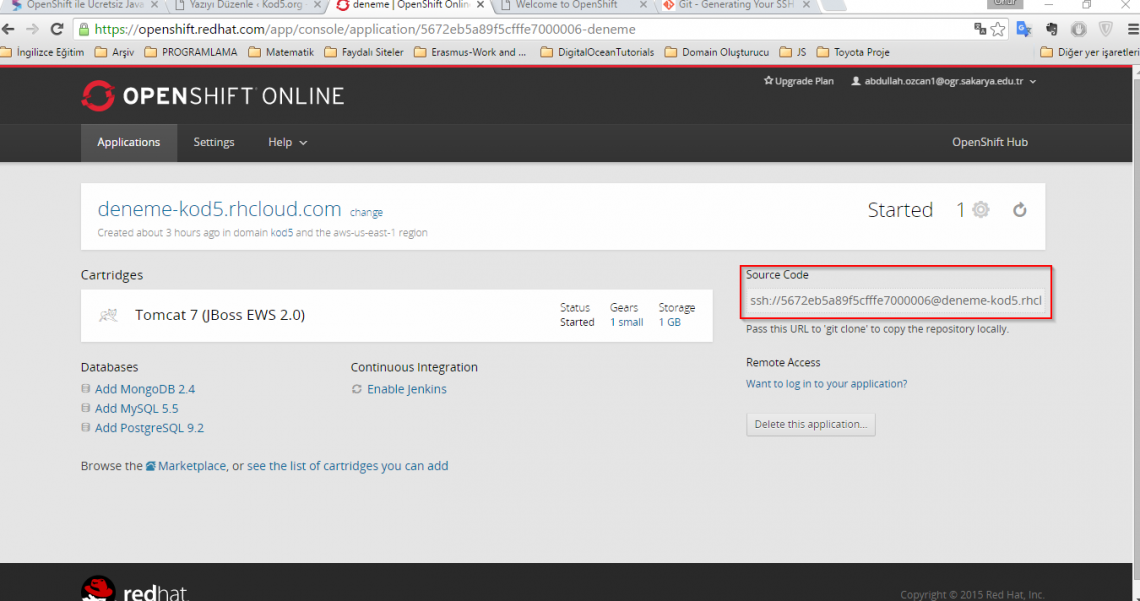Viewport: 1140px width, 601px height.
Task: Open 'PROGRAMLAMA' bookmark folder
Action: [x=191, y=52]
